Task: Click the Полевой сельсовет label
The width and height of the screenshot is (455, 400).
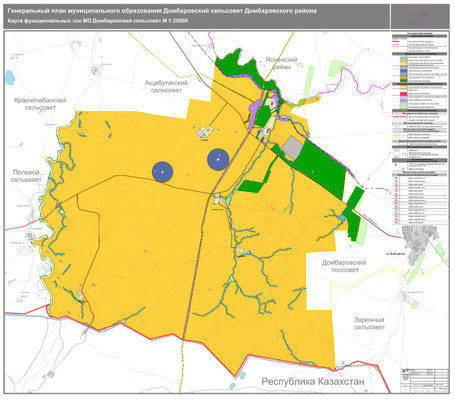Action: (x=26, y=176)
